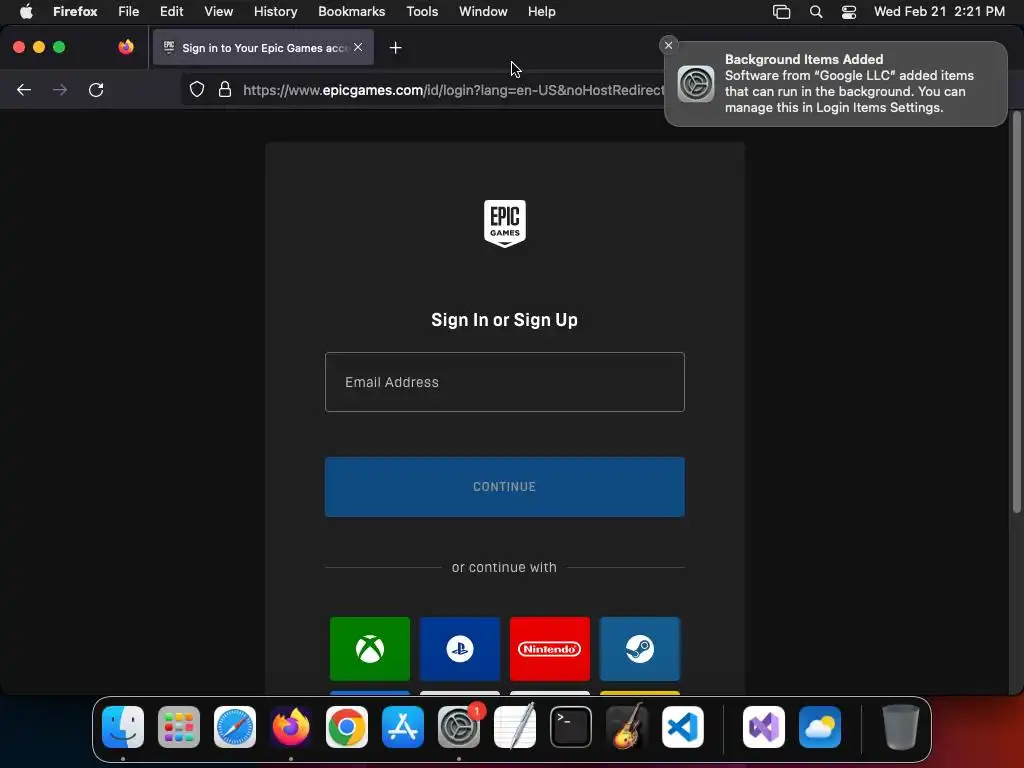Click the page vertical scrollbar
The height and width of the screenshot is (768, 1024).
[1016, 313]
